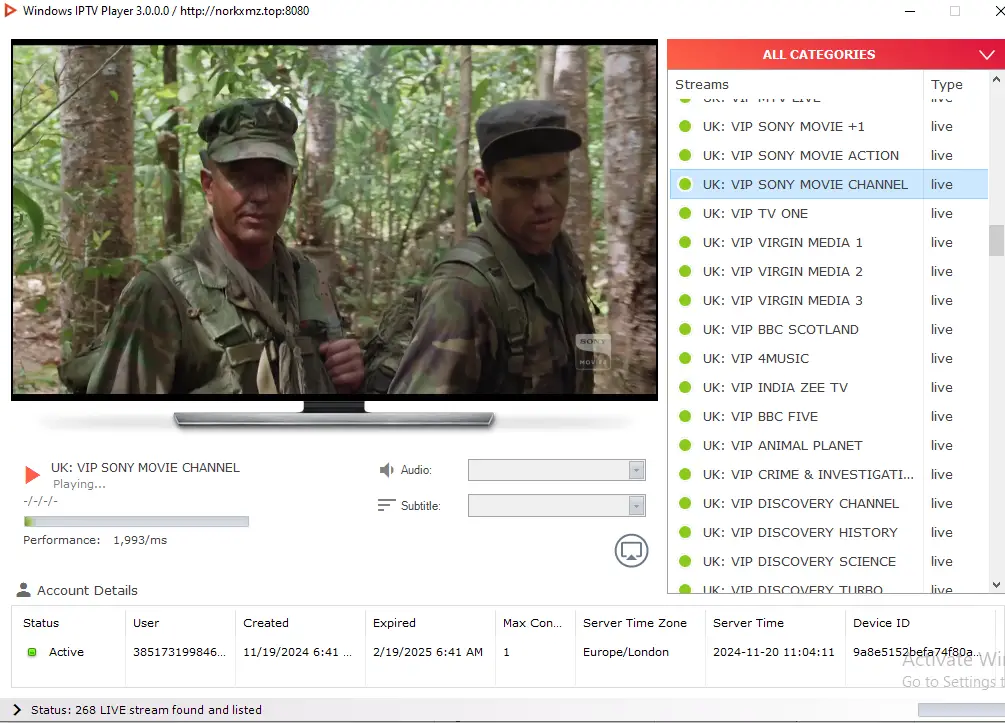Click the playback progress bar
The image size is (1005, 723).
point(136,522)
